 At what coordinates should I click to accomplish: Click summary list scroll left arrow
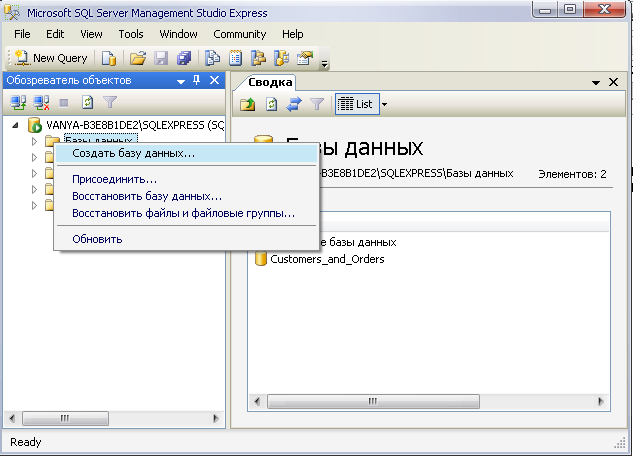click(257, 402)
